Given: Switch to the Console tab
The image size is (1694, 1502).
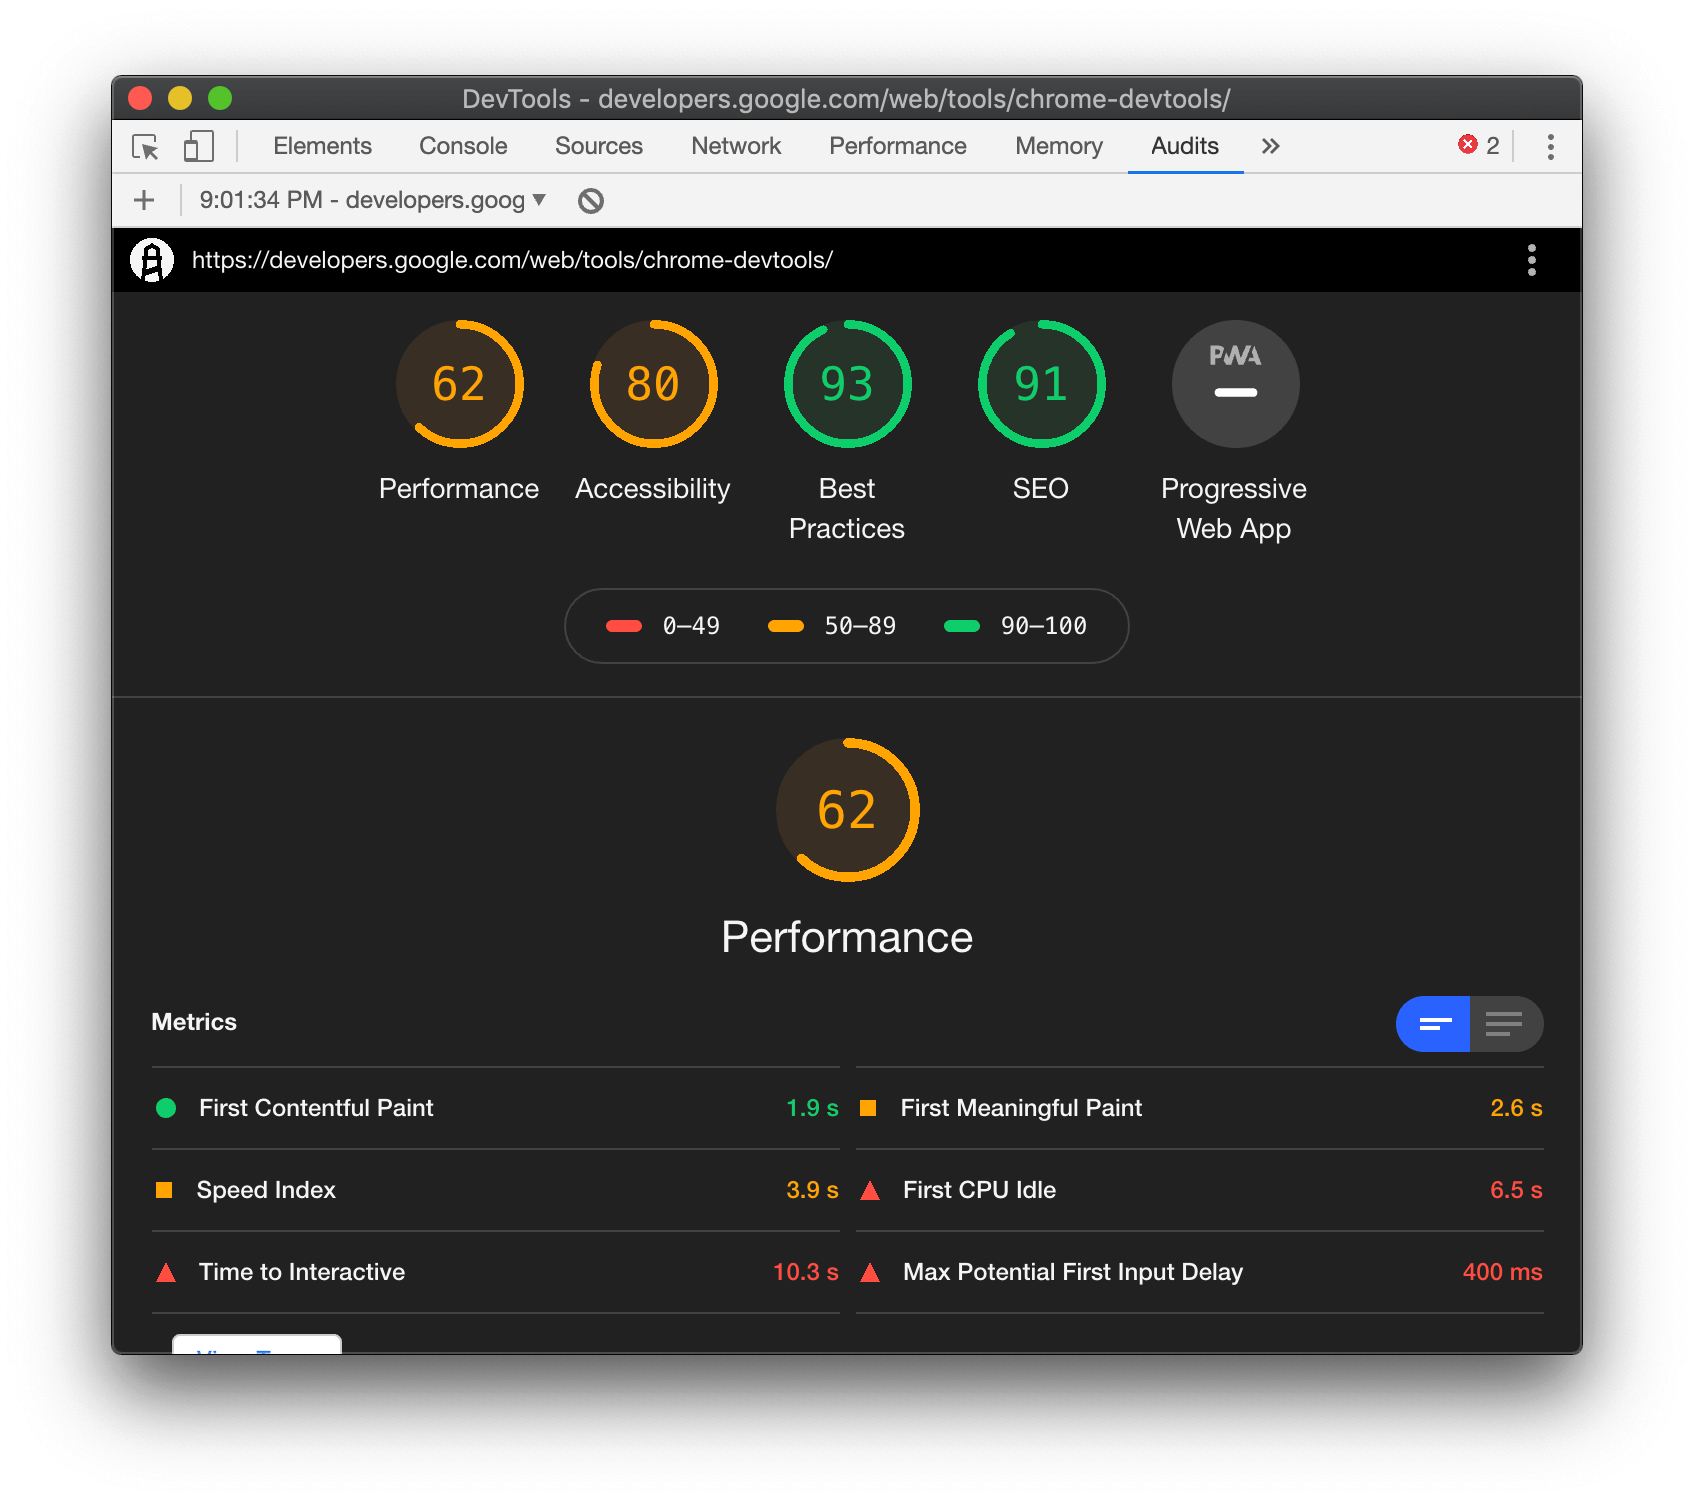Looking at the screenshot, I should tap(463, 146).
